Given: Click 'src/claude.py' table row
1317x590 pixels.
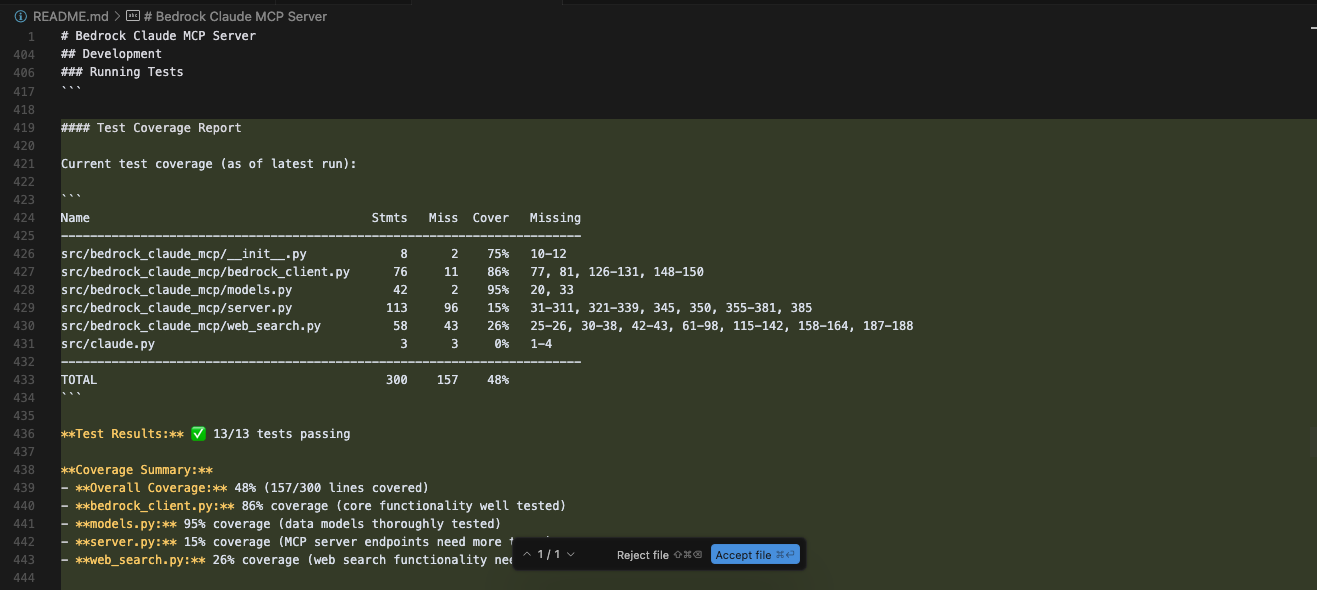Looking at the screenshot, I should pos(306,344).
